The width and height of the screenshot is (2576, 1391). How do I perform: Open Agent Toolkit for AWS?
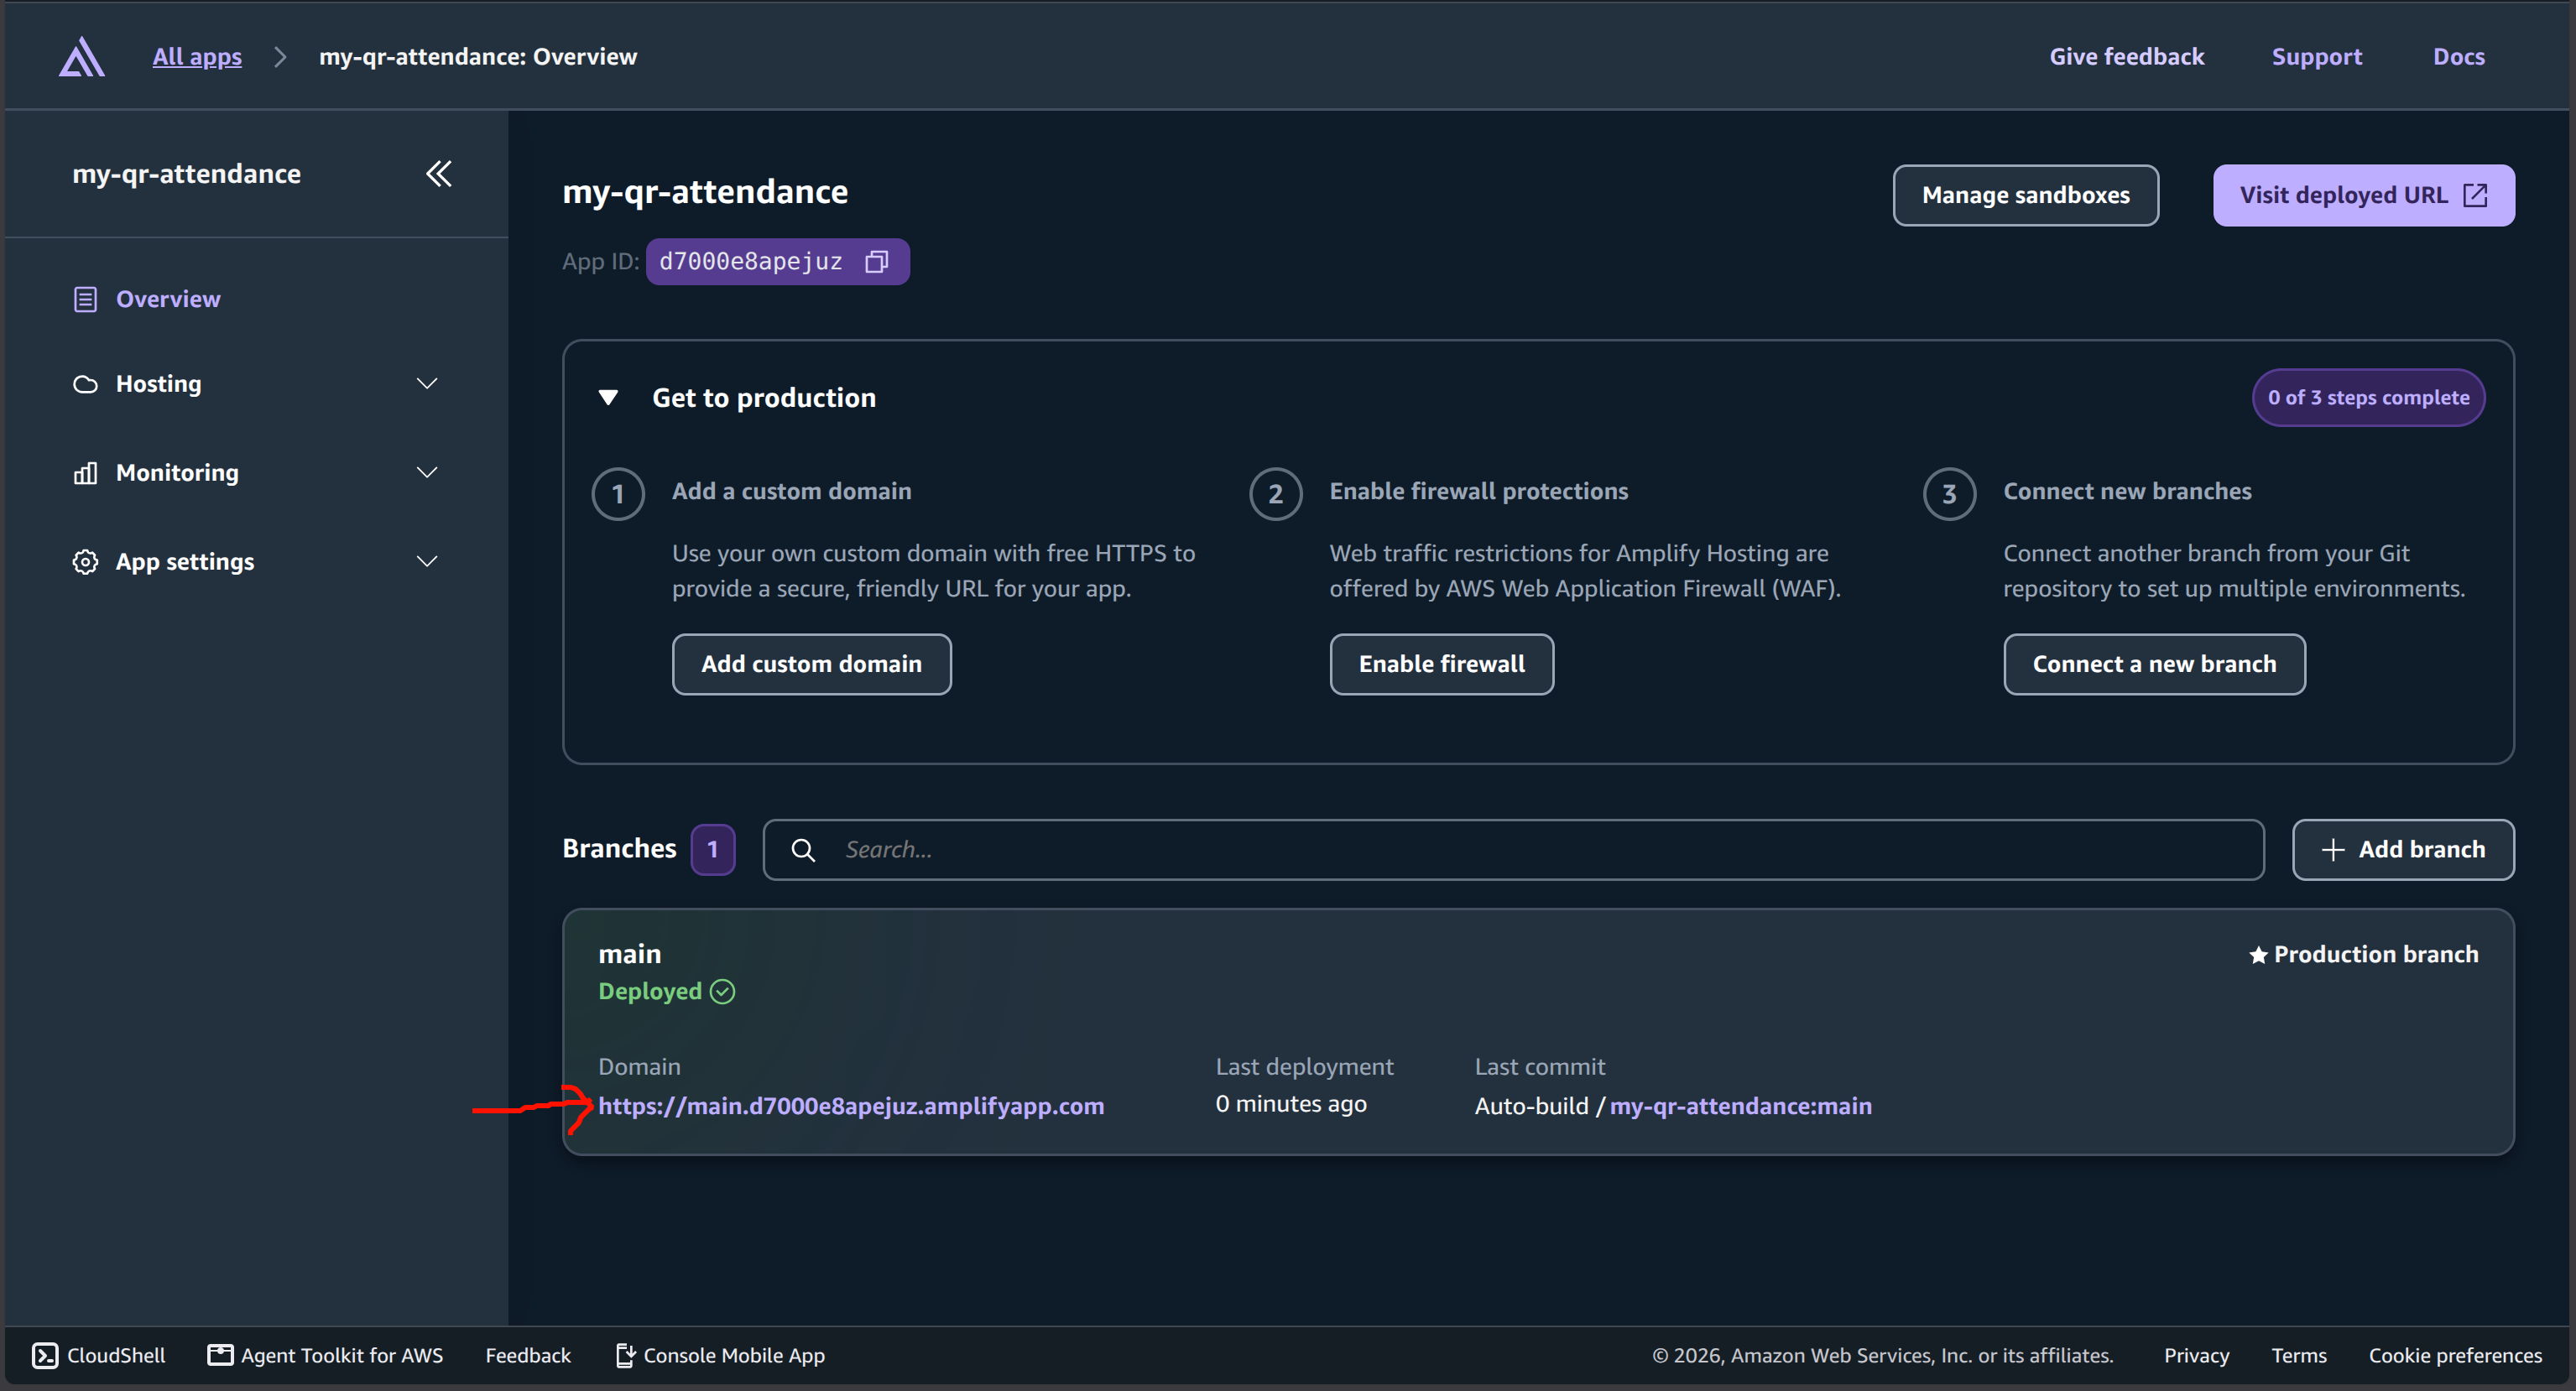coord(325,1355)
